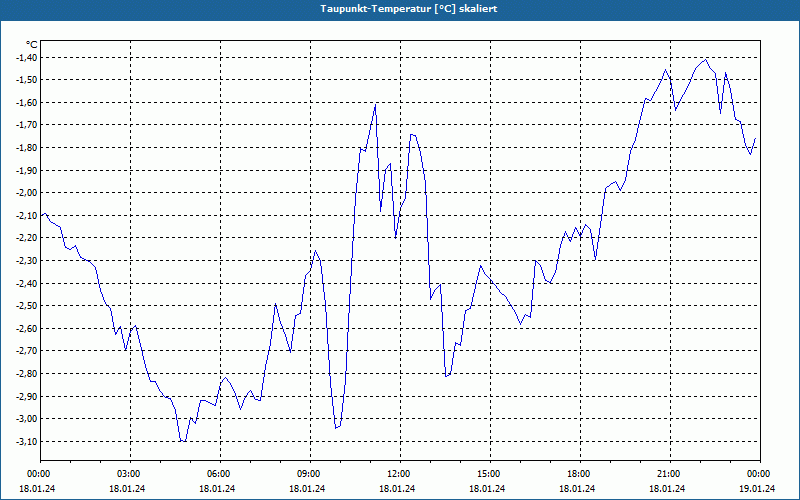Click the -2,20 y-axis value
Viewport: 800px width, 500px height.
[x=27, y=238]
